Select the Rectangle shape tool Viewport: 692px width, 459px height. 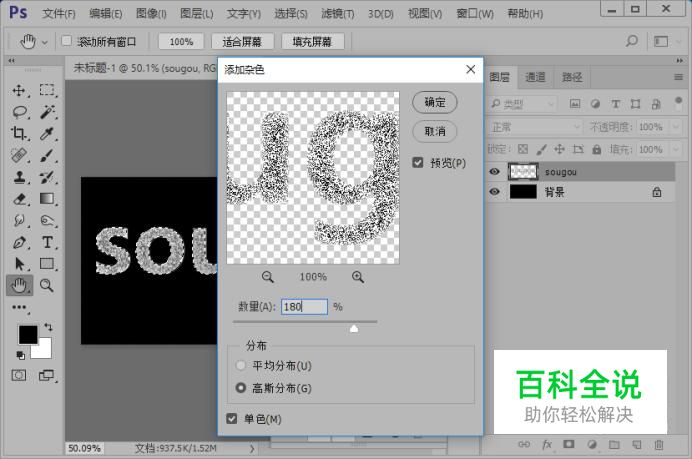pos(47,263)
